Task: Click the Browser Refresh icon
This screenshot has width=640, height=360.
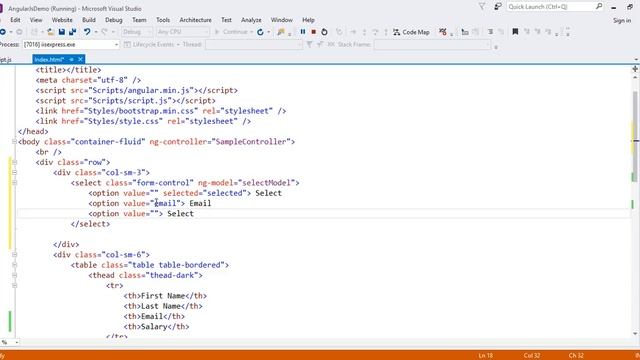Action: point(260,32)
